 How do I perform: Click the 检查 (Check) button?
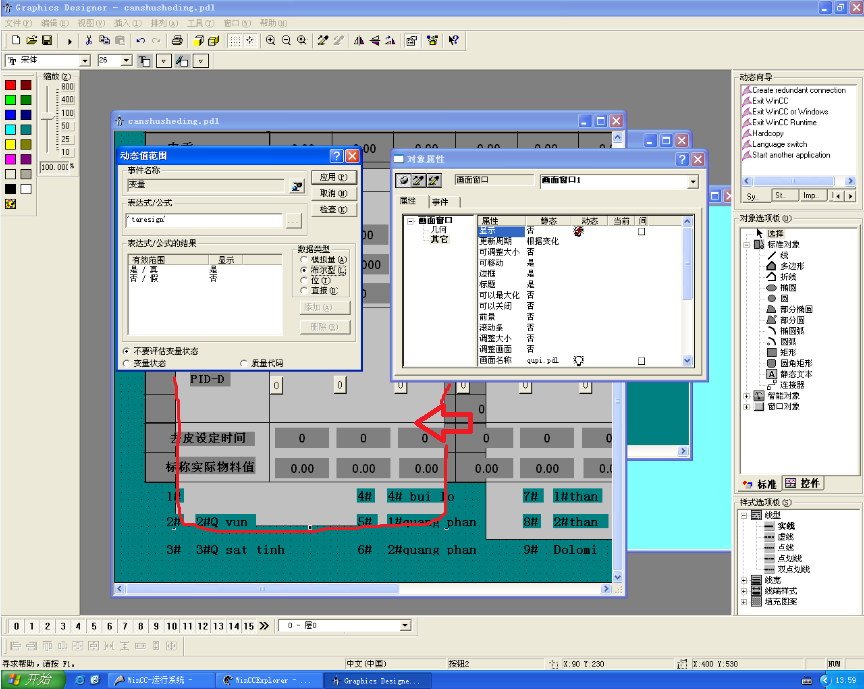(x=333, y=209)
